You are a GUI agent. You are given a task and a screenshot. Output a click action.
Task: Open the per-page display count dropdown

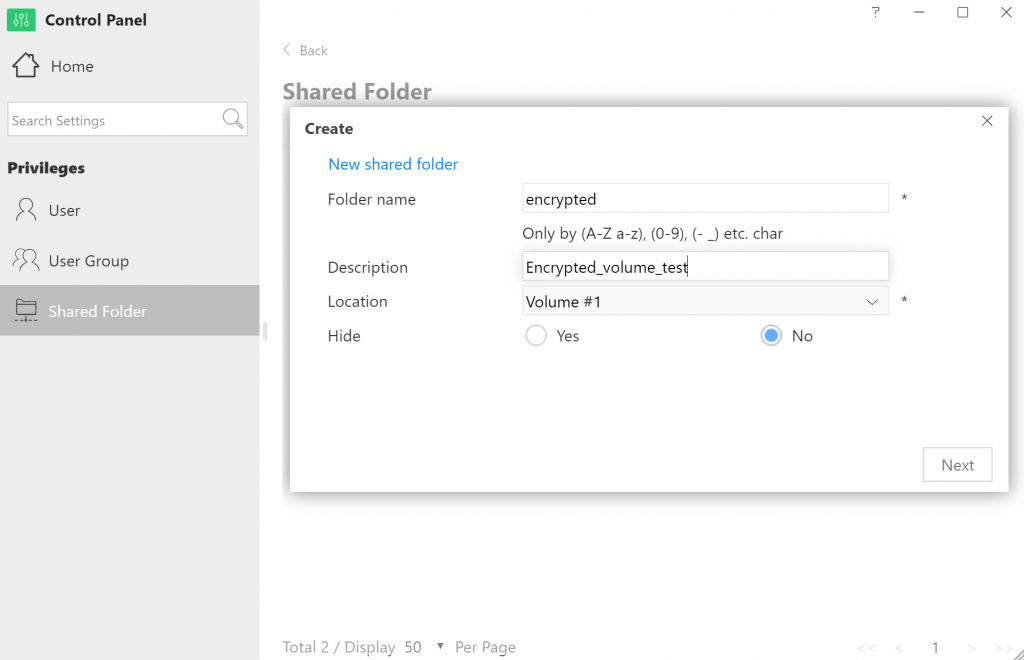point(440,647)
